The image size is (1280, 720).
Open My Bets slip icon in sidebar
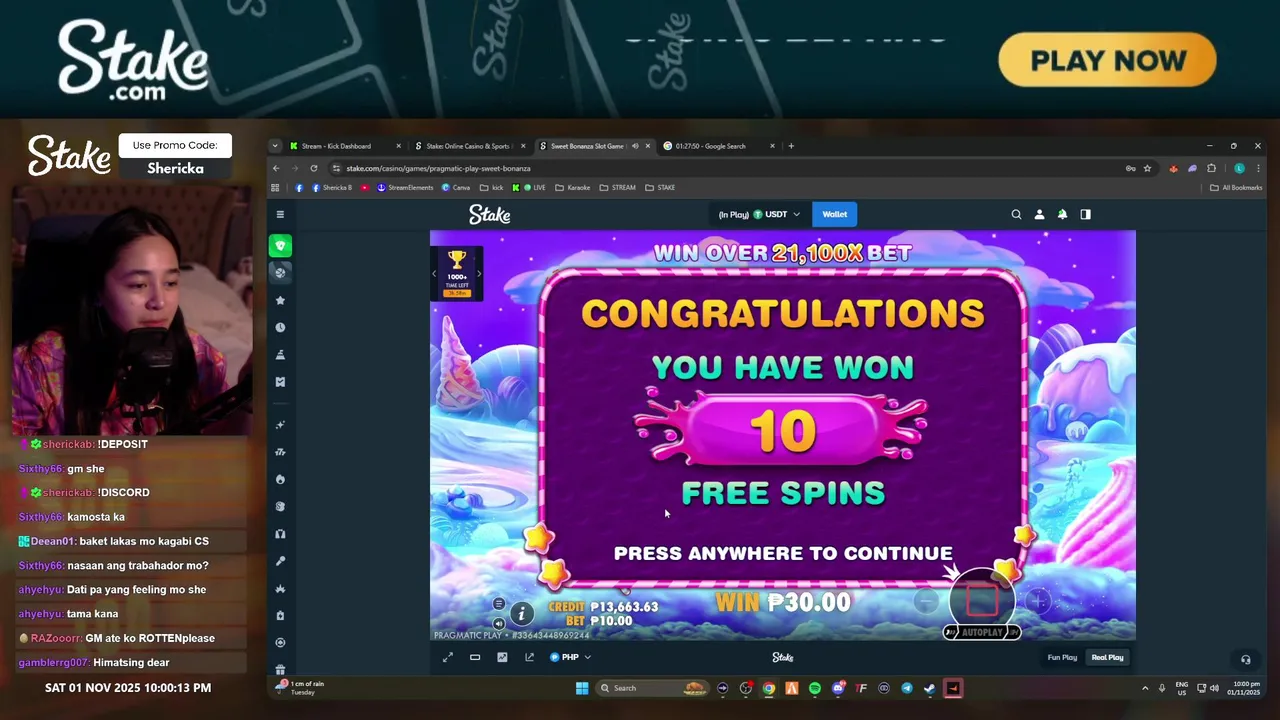[x=281, y=381]
